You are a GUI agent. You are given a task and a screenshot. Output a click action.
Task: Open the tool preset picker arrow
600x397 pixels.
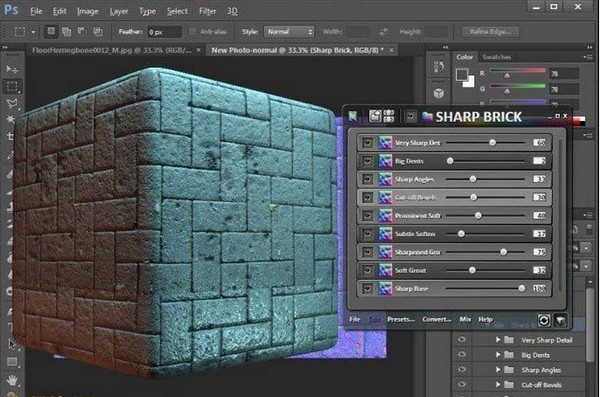coord(33,32)
